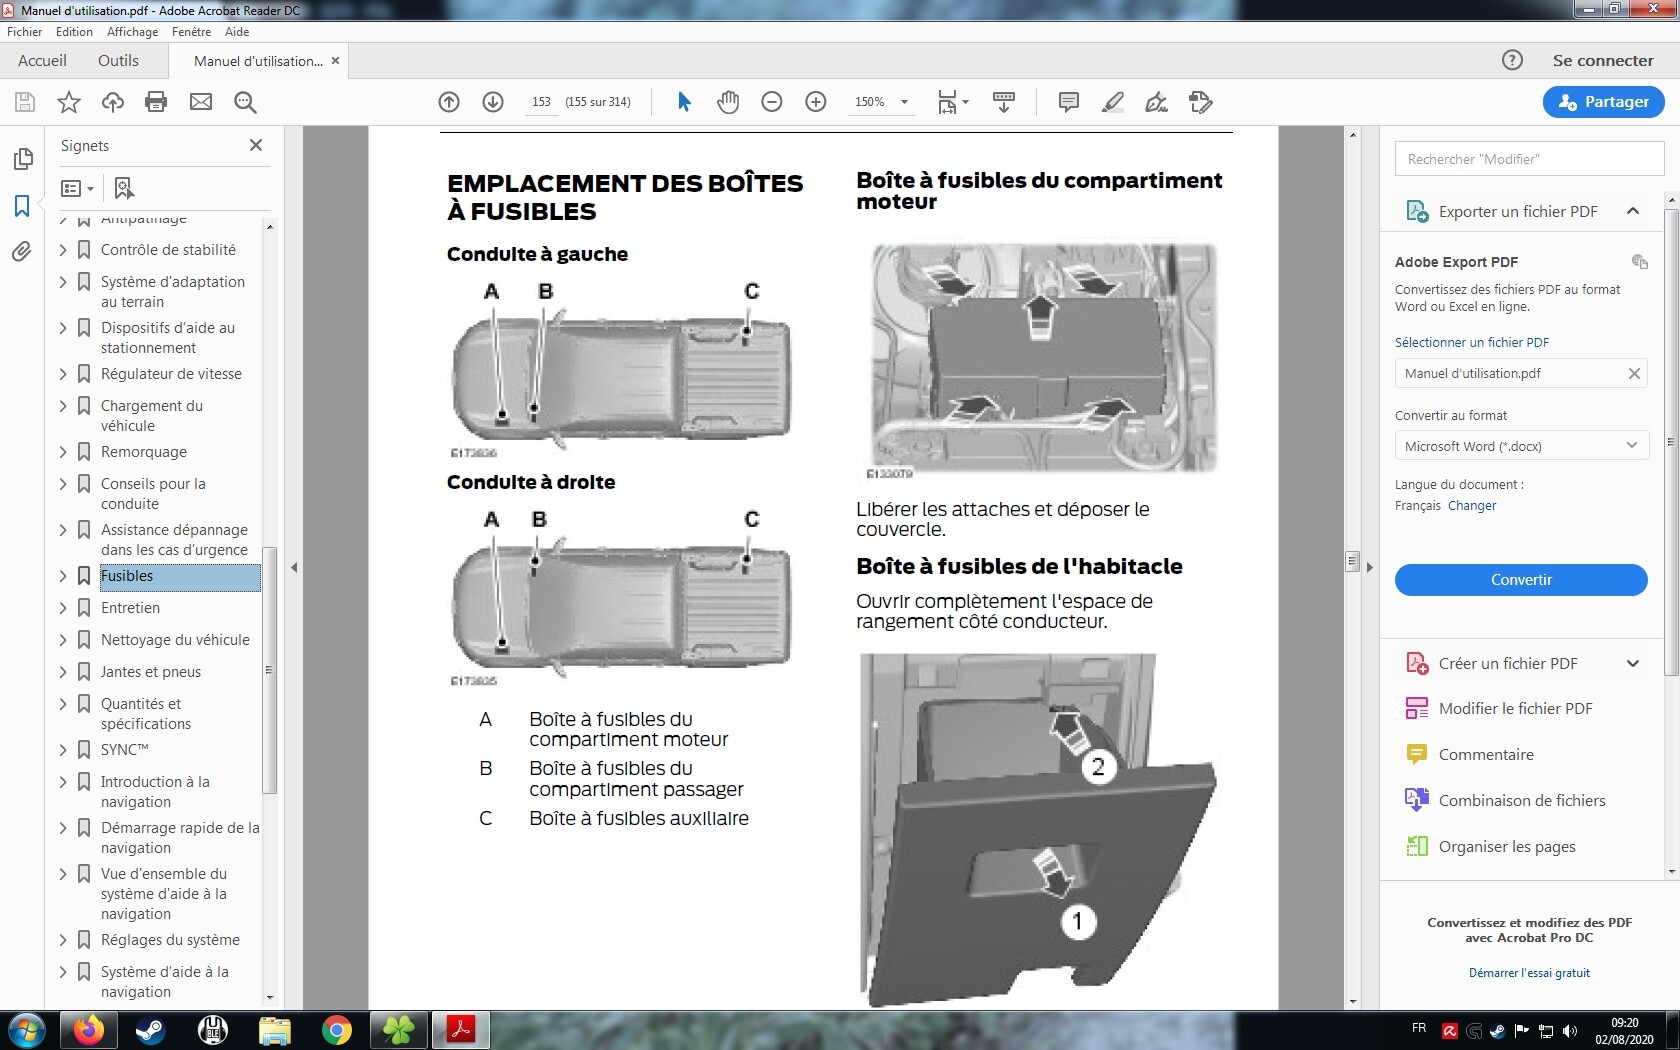
Task: Open Organiser les pages tool
Action: [x=1491, y=847]
